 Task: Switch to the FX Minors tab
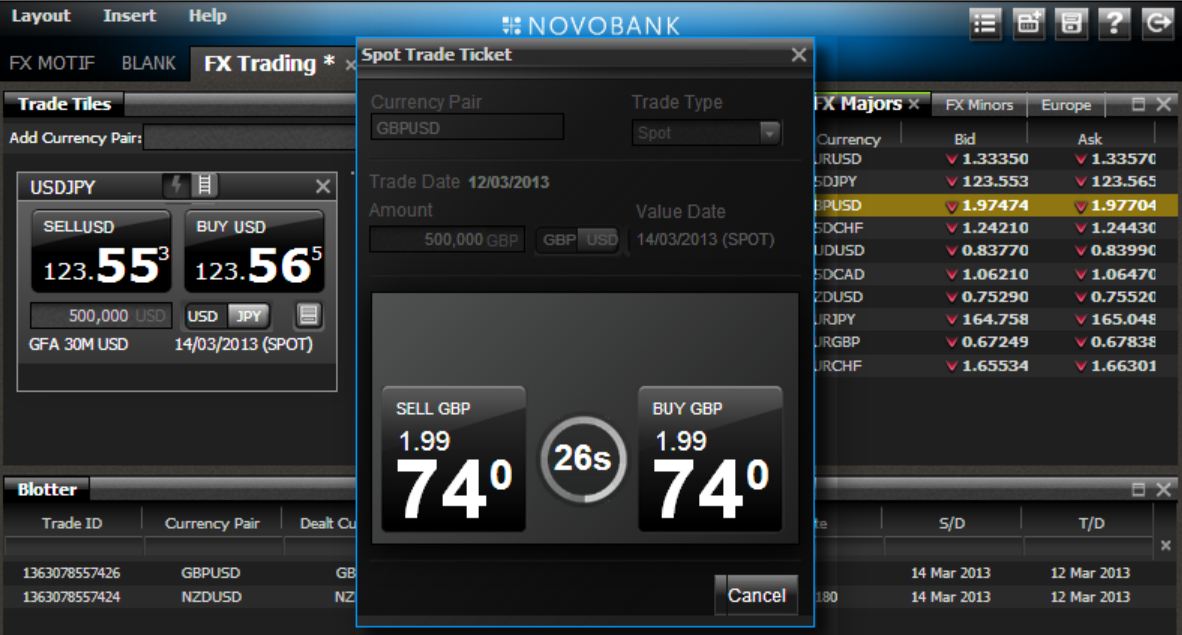979,105
